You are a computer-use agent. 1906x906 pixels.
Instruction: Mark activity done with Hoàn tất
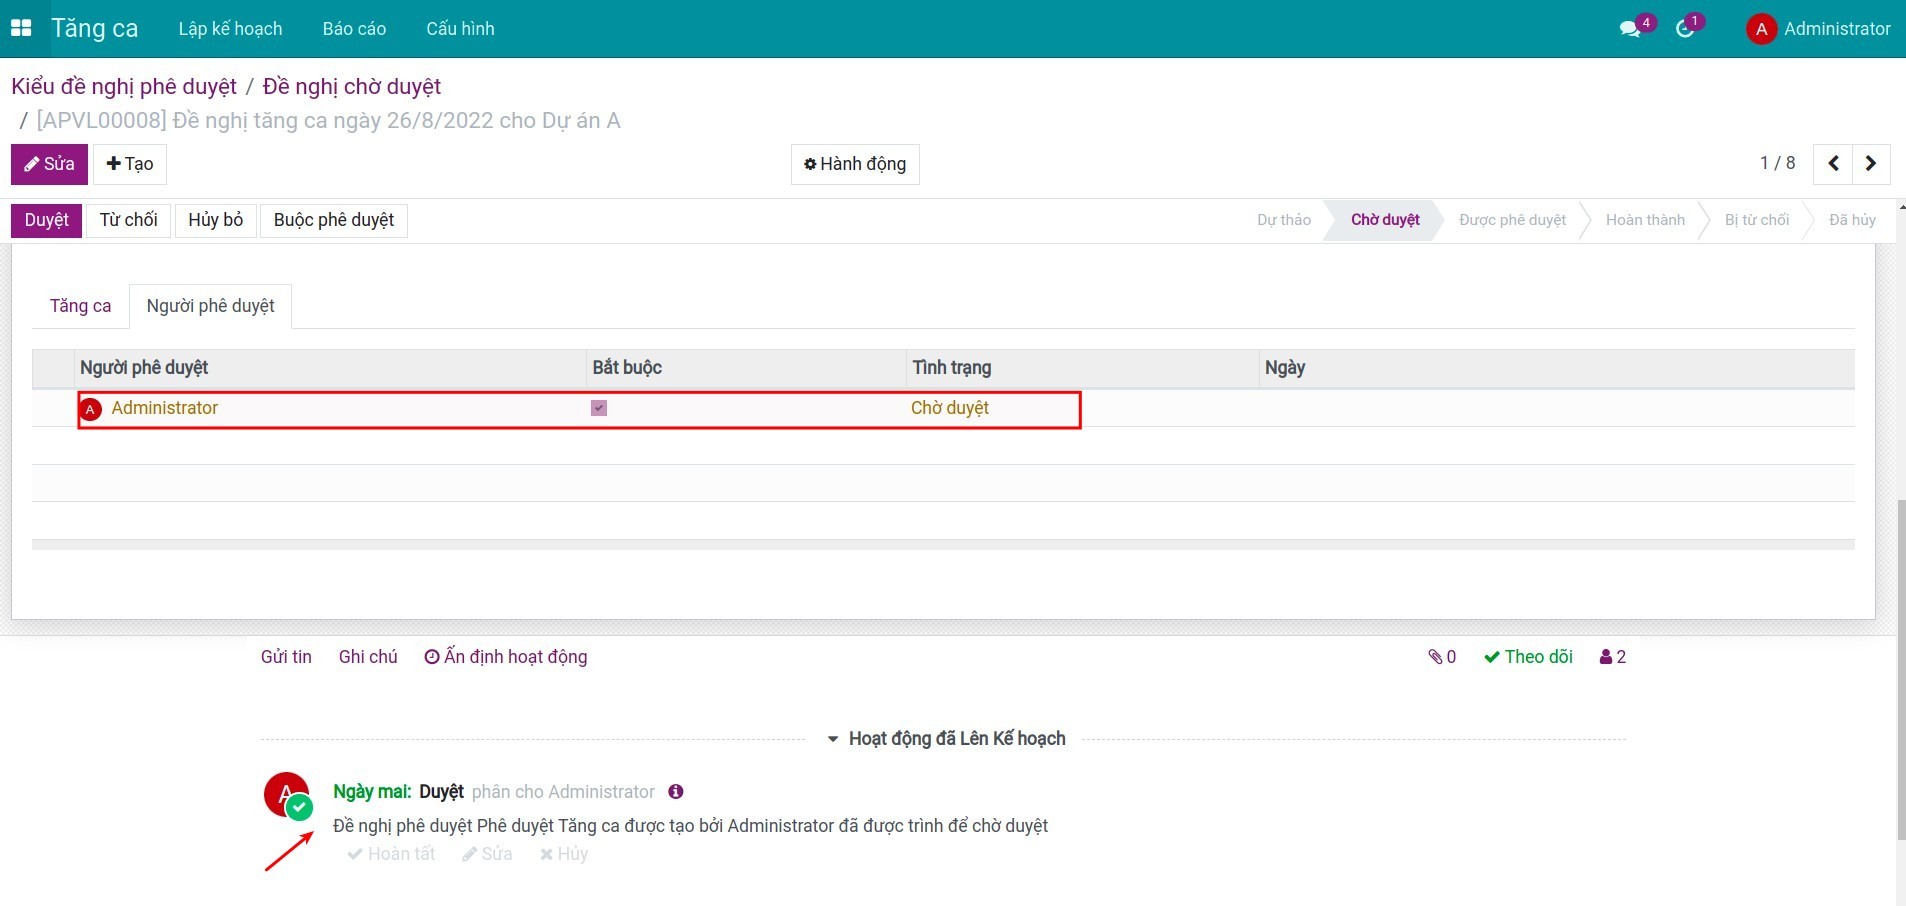[x=391, y=854]
